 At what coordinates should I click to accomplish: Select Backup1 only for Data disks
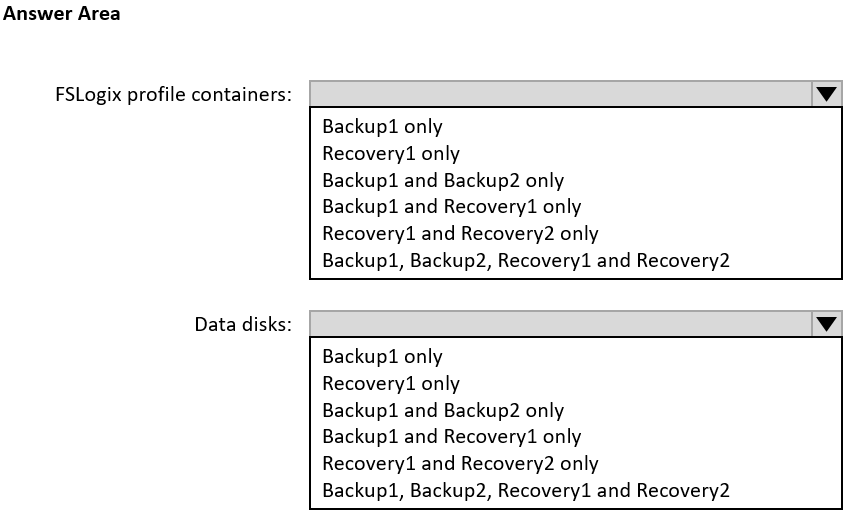[x=382, y=357]
